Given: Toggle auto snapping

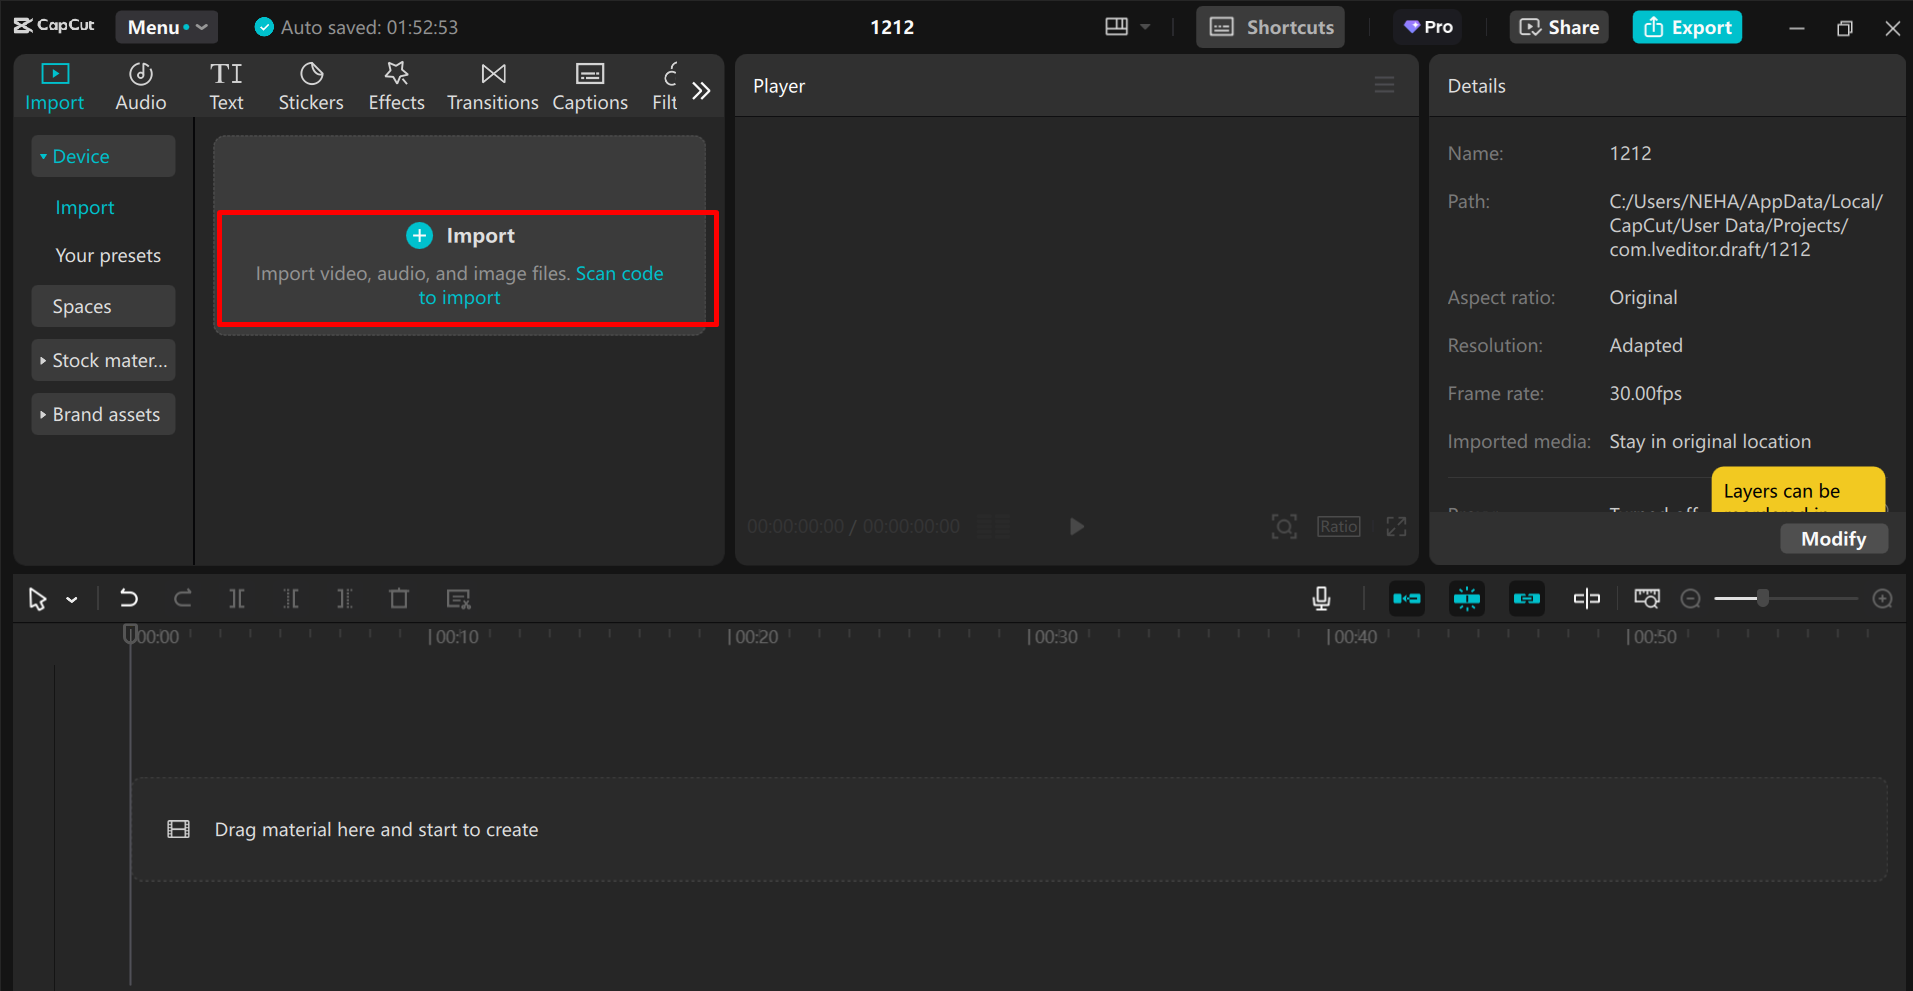Looking at the screenshot, I should click(x=1467, y=599).
